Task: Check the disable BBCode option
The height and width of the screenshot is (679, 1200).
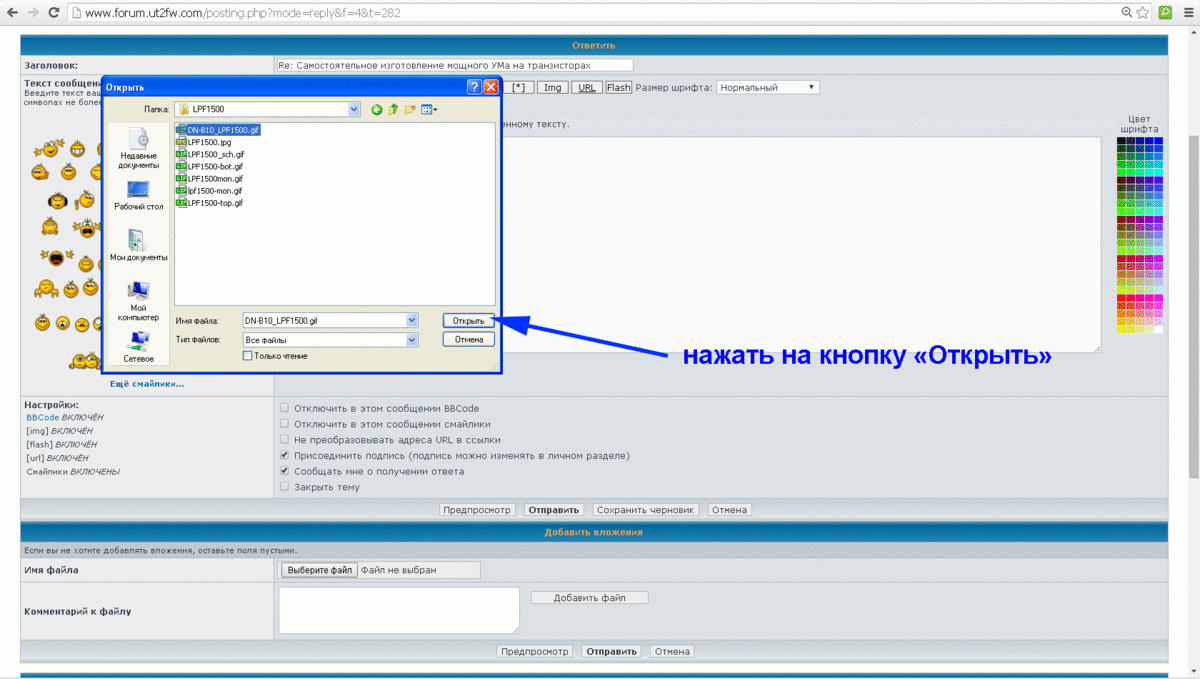Action: tap(285, 408)
